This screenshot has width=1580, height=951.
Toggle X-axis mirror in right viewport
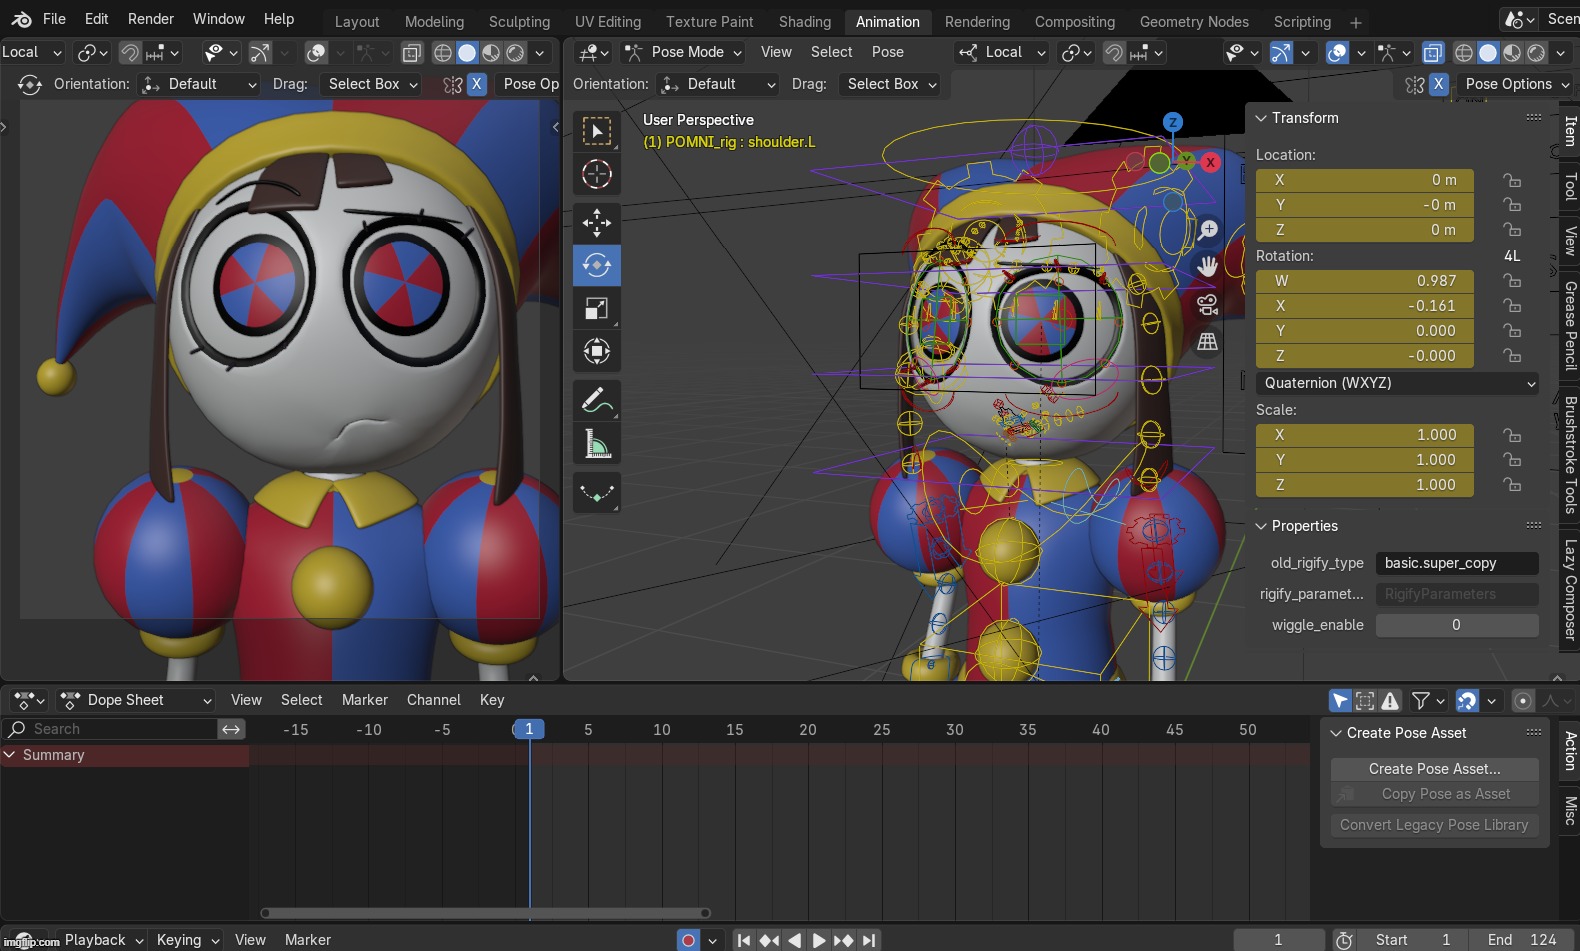[1438, 84]
